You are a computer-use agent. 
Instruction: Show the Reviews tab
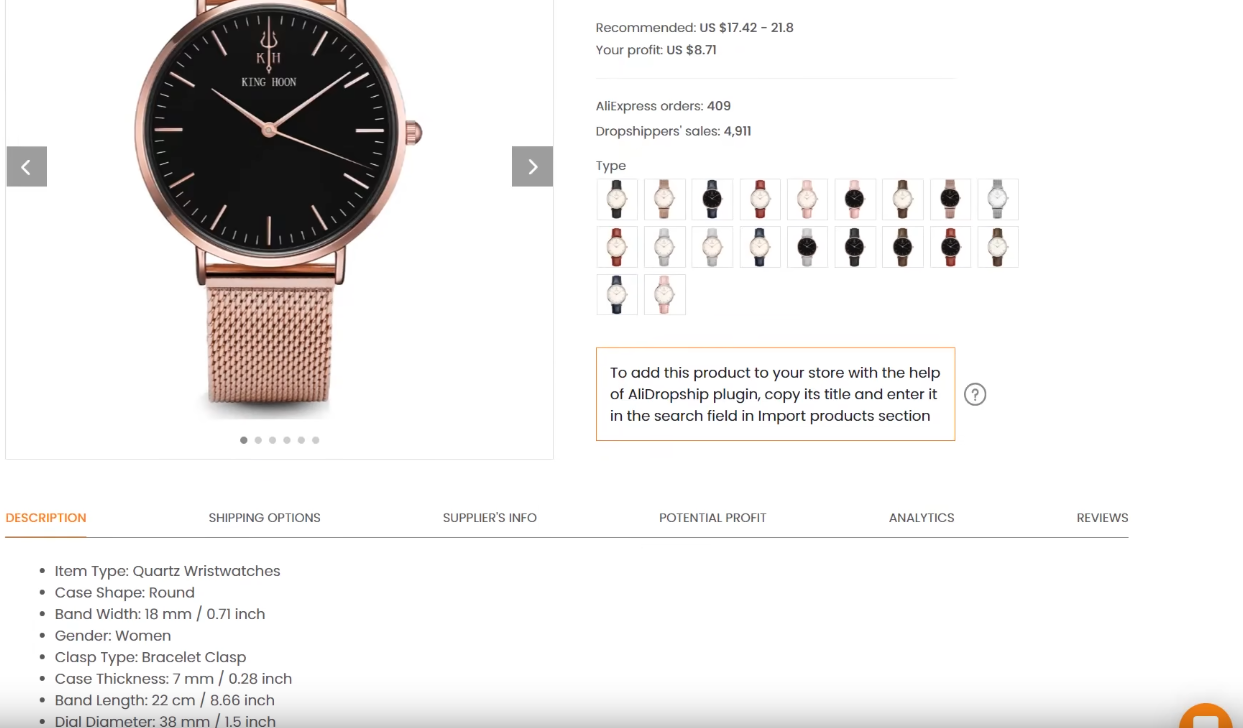(x=1102, y=517)
